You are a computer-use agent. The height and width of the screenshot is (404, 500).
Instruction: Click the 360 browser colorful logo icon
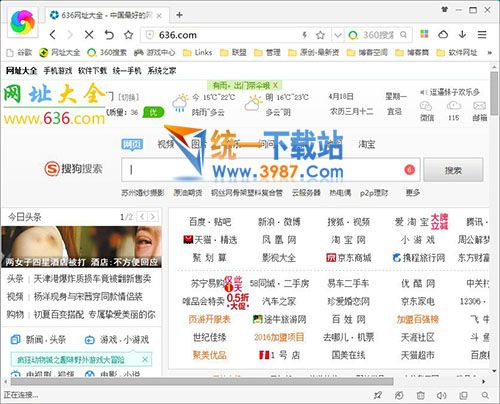click(23, 22)
